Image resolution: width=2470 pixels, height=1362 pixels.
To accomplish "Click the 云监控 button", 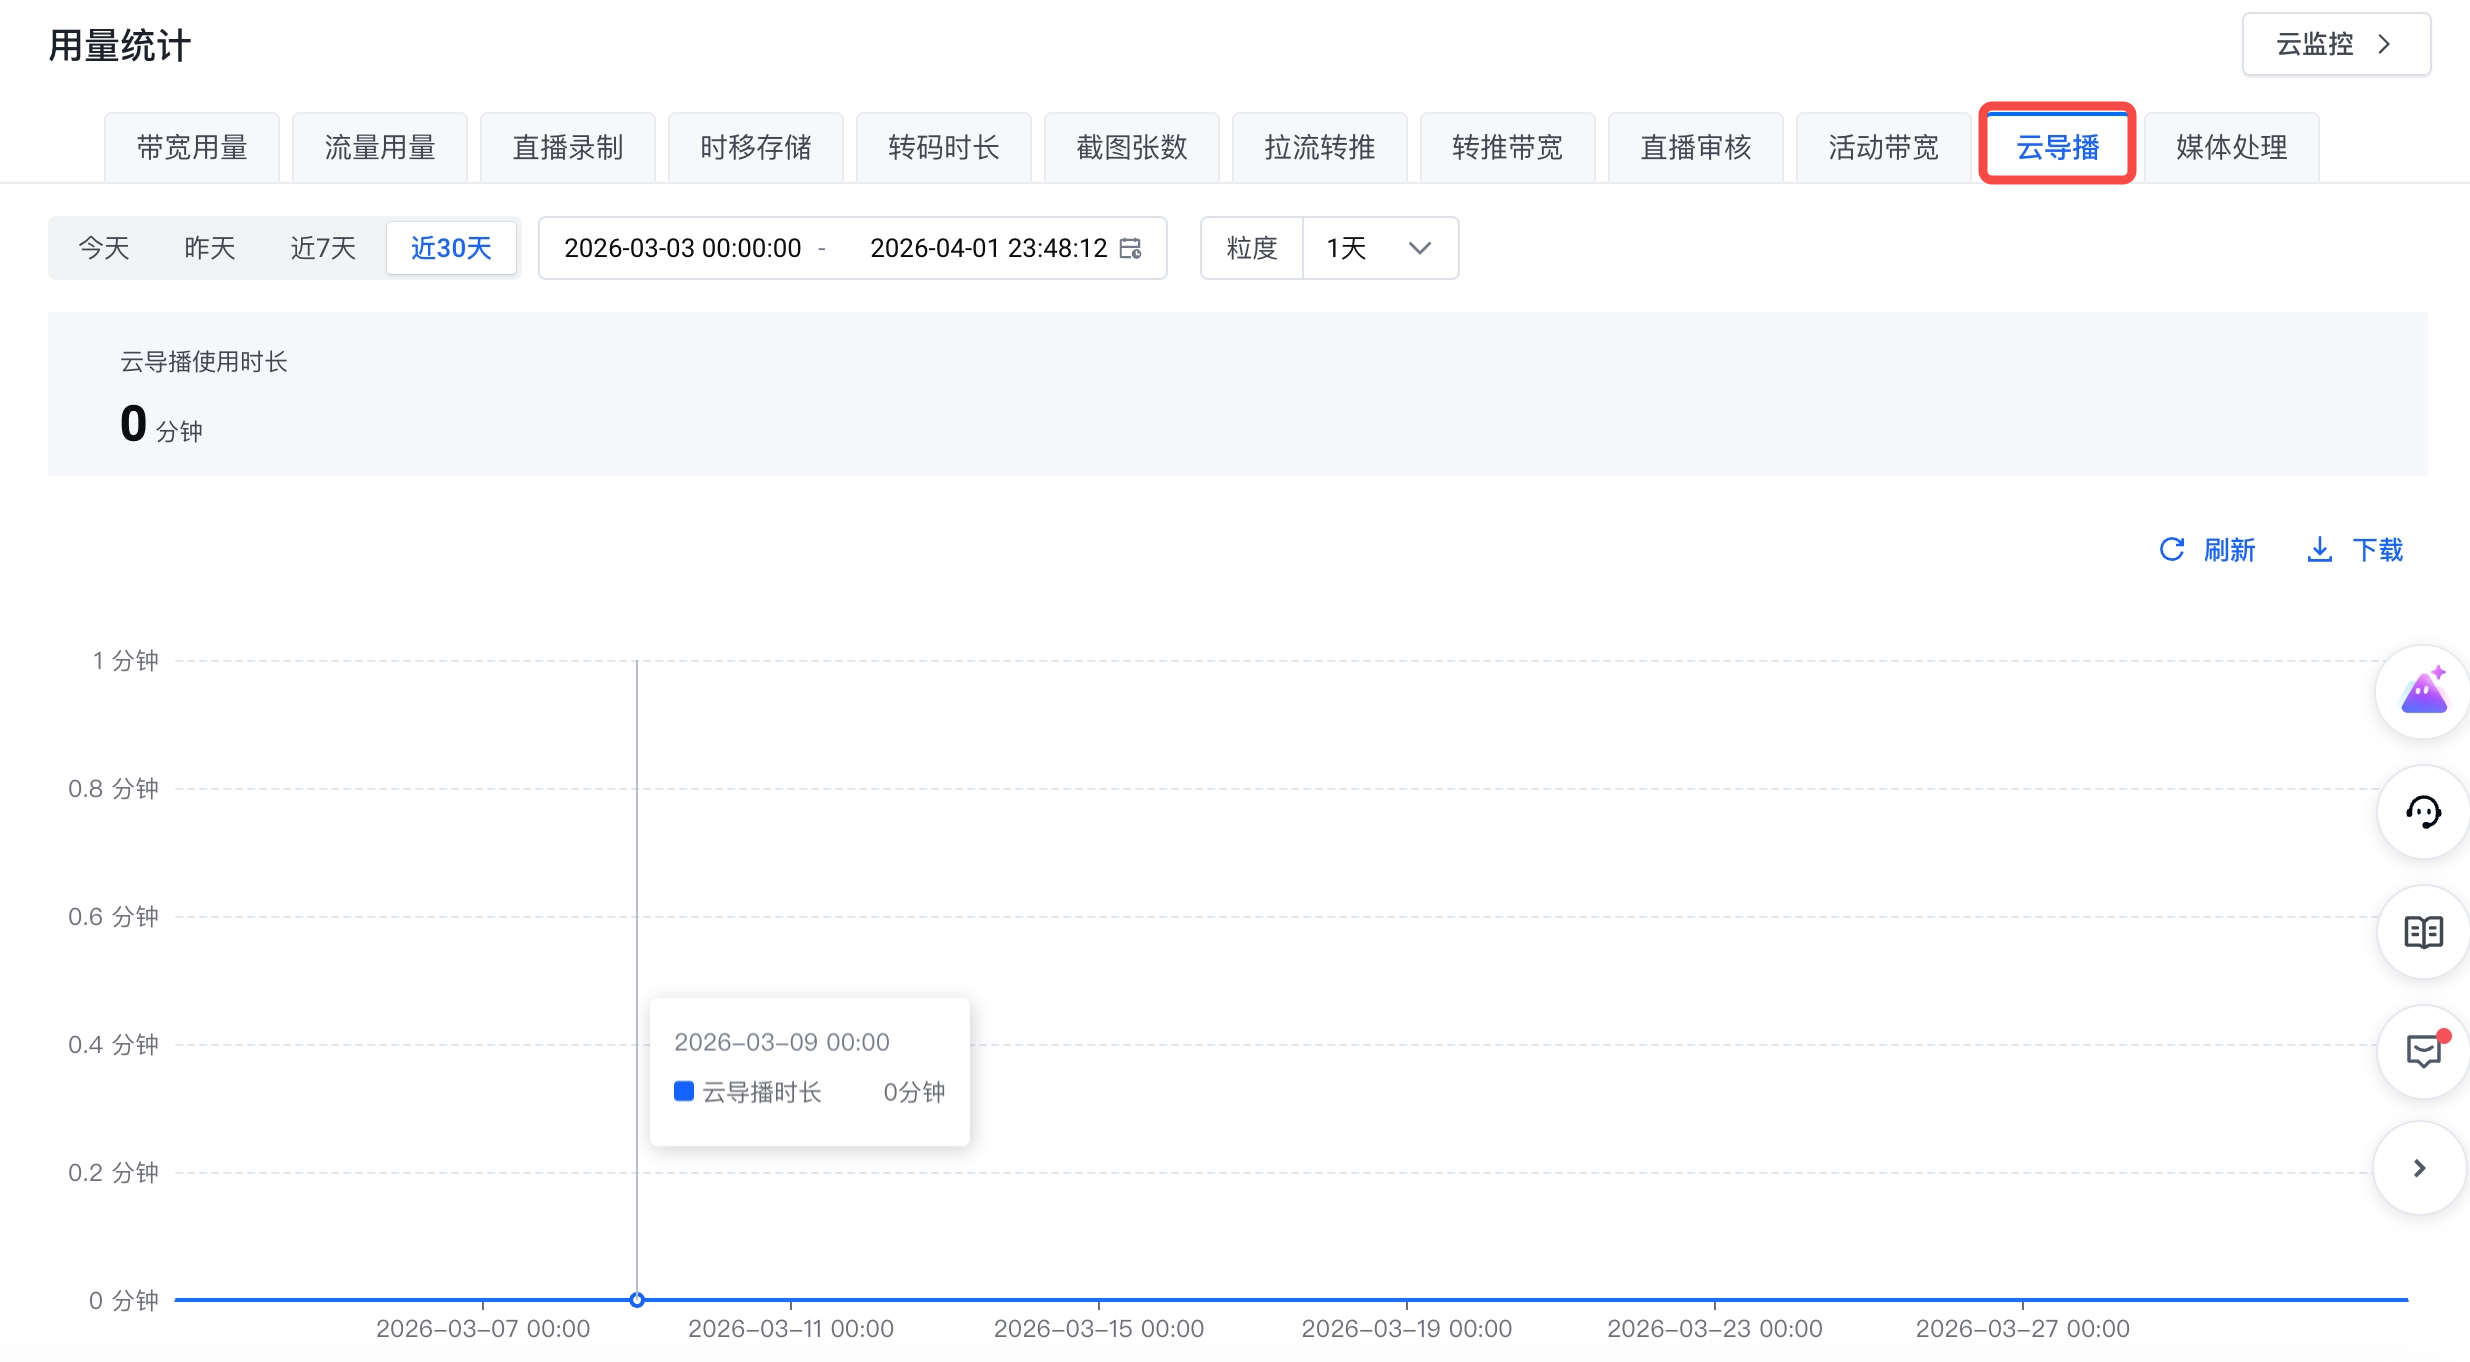I will 2336,44.
